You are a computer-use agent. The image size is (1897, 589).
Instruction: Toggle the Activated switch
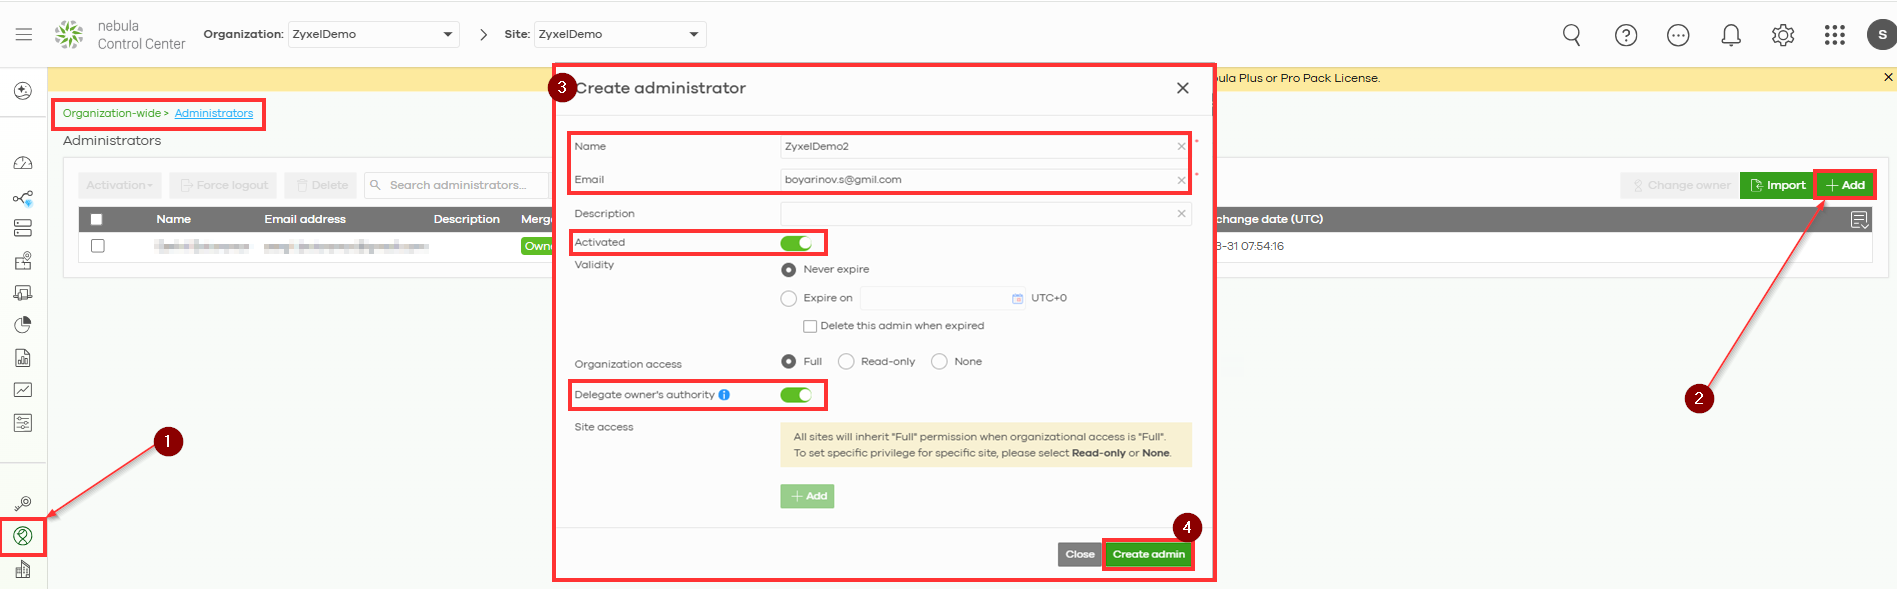point(796,243)
